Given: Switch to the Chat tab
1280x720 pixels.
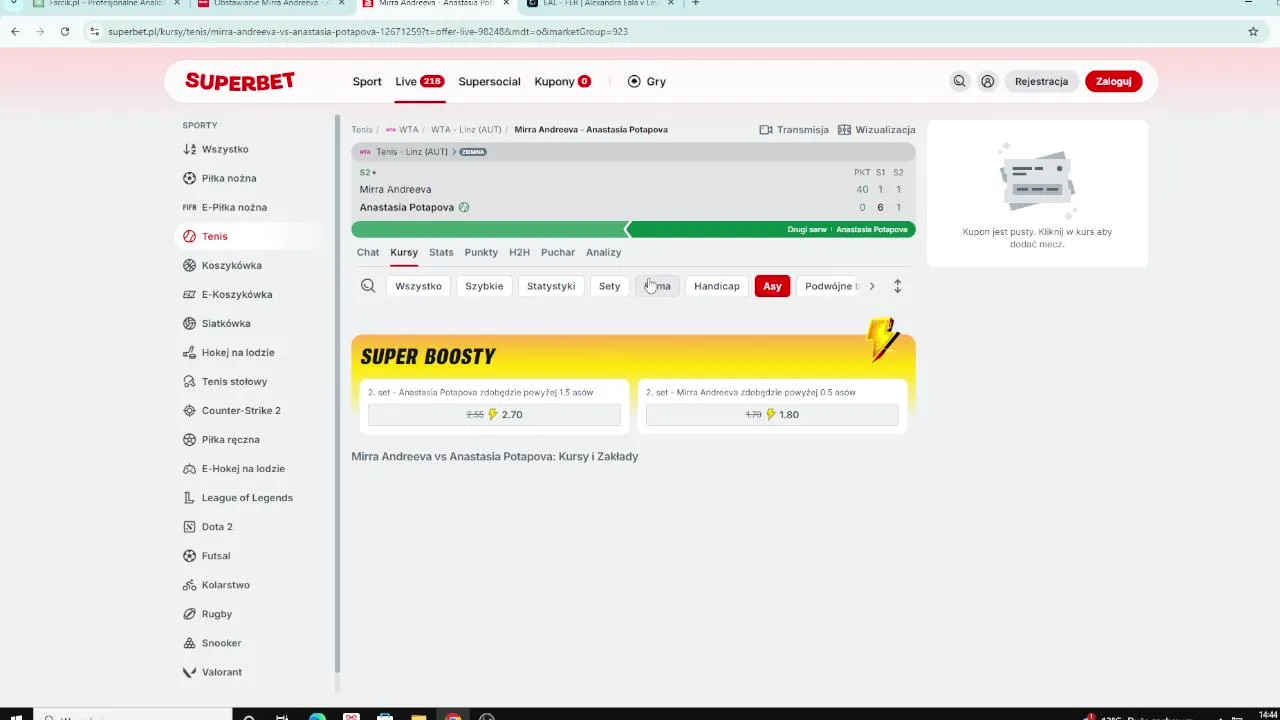Looking at the screenshot, I should point(368,252).
